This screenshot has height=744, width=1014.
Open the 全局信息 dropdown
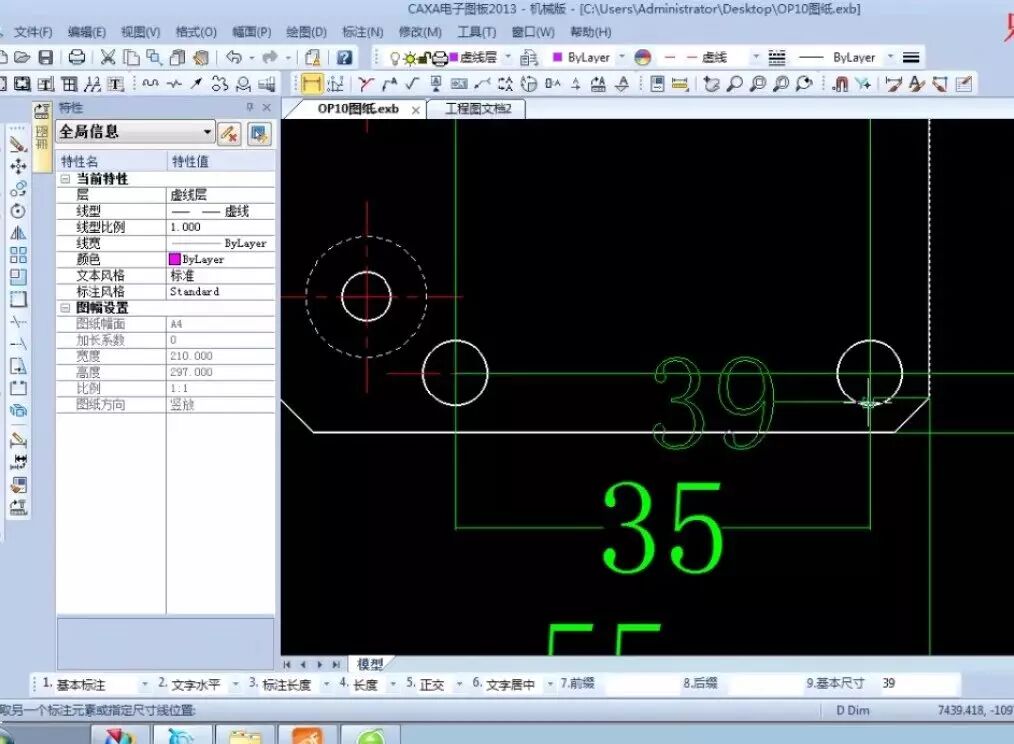click(207, 132)
